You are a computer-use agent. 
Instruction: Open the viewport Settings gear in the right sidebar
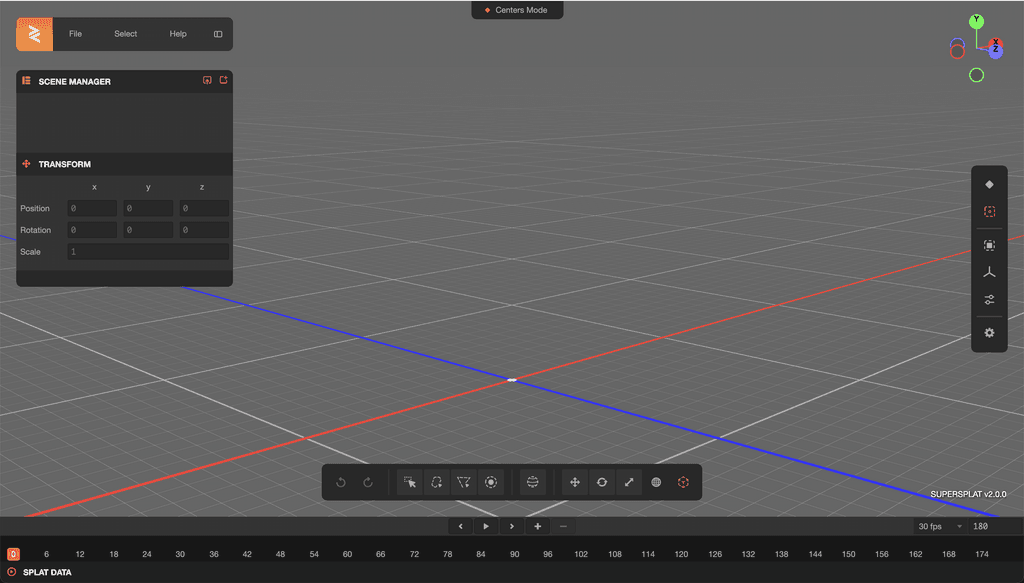click(x=989, y=333)
